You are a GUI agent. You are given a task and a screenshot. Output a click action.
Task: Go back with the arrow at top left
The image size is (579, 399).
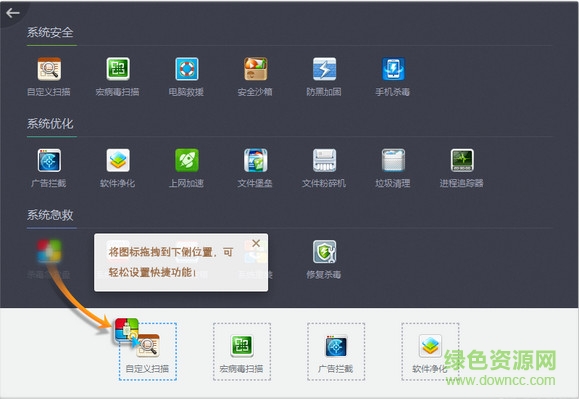pos(13,13)
